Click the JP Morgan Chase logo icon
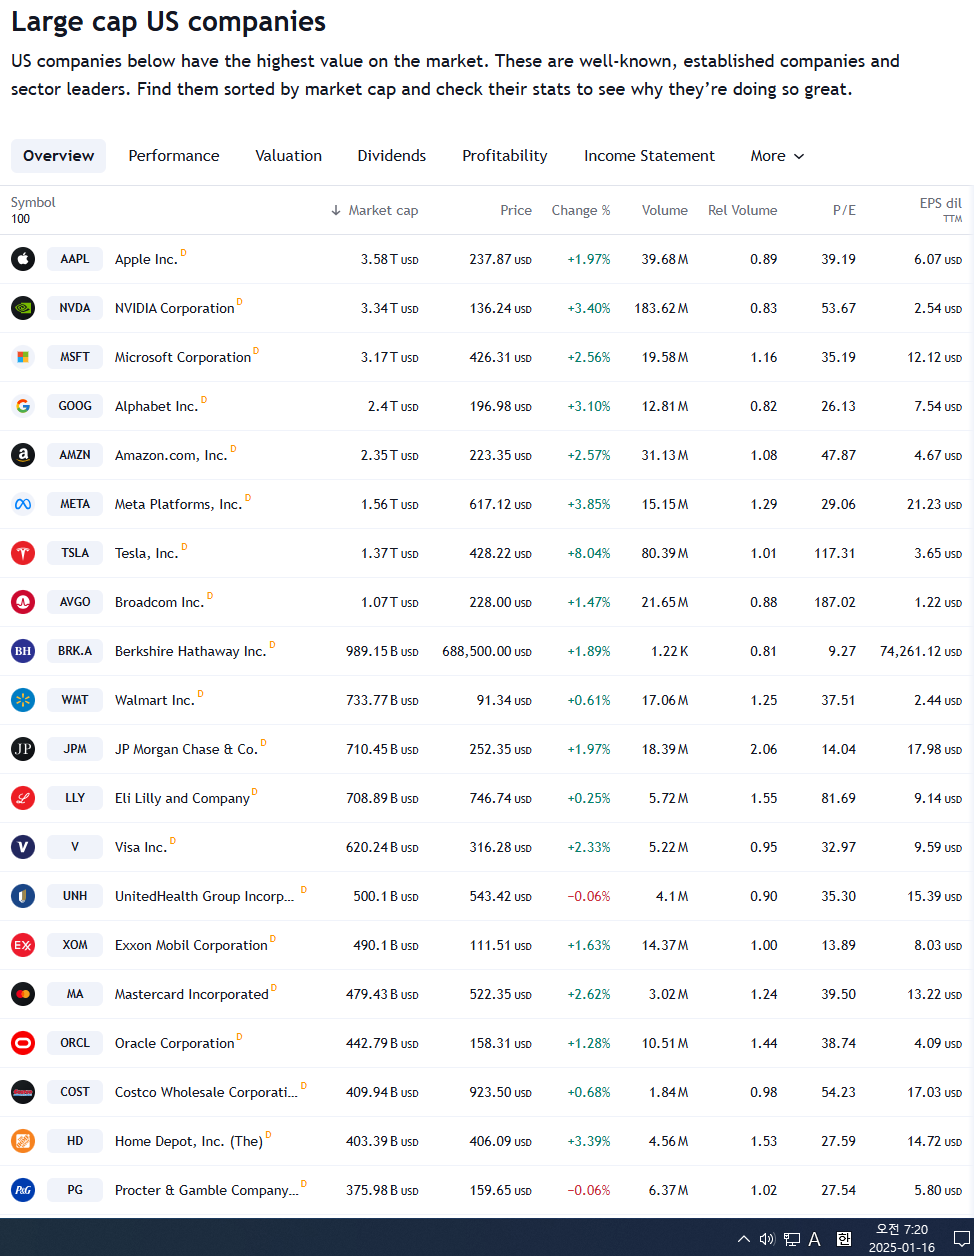The height and width of the screenshot is (1256, 974). pyautogui.click(x=23, y=749)
